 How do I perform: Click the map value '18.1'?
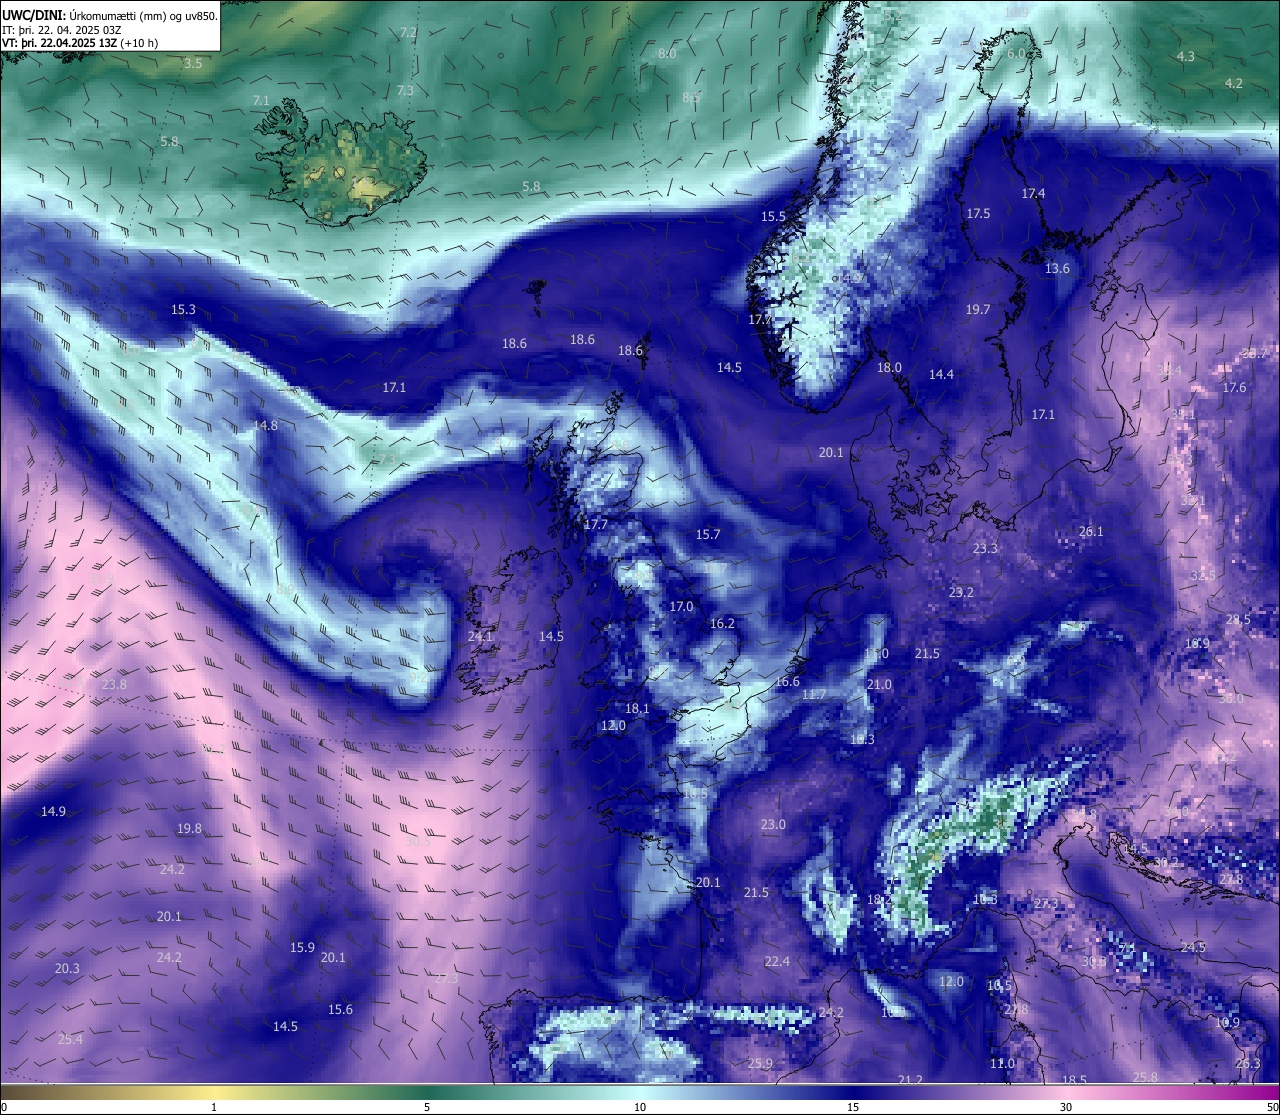pyautogui.click(x=637, y=708)
